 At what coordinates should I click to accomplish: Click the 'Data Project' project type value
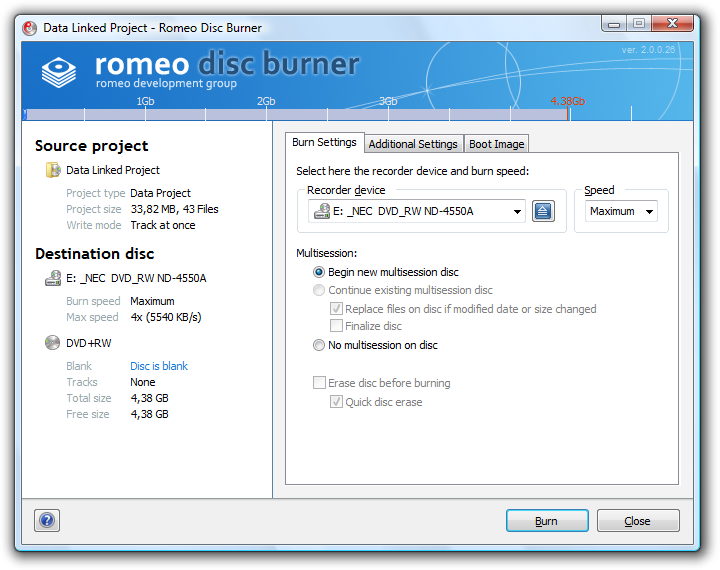click(160, 193)
